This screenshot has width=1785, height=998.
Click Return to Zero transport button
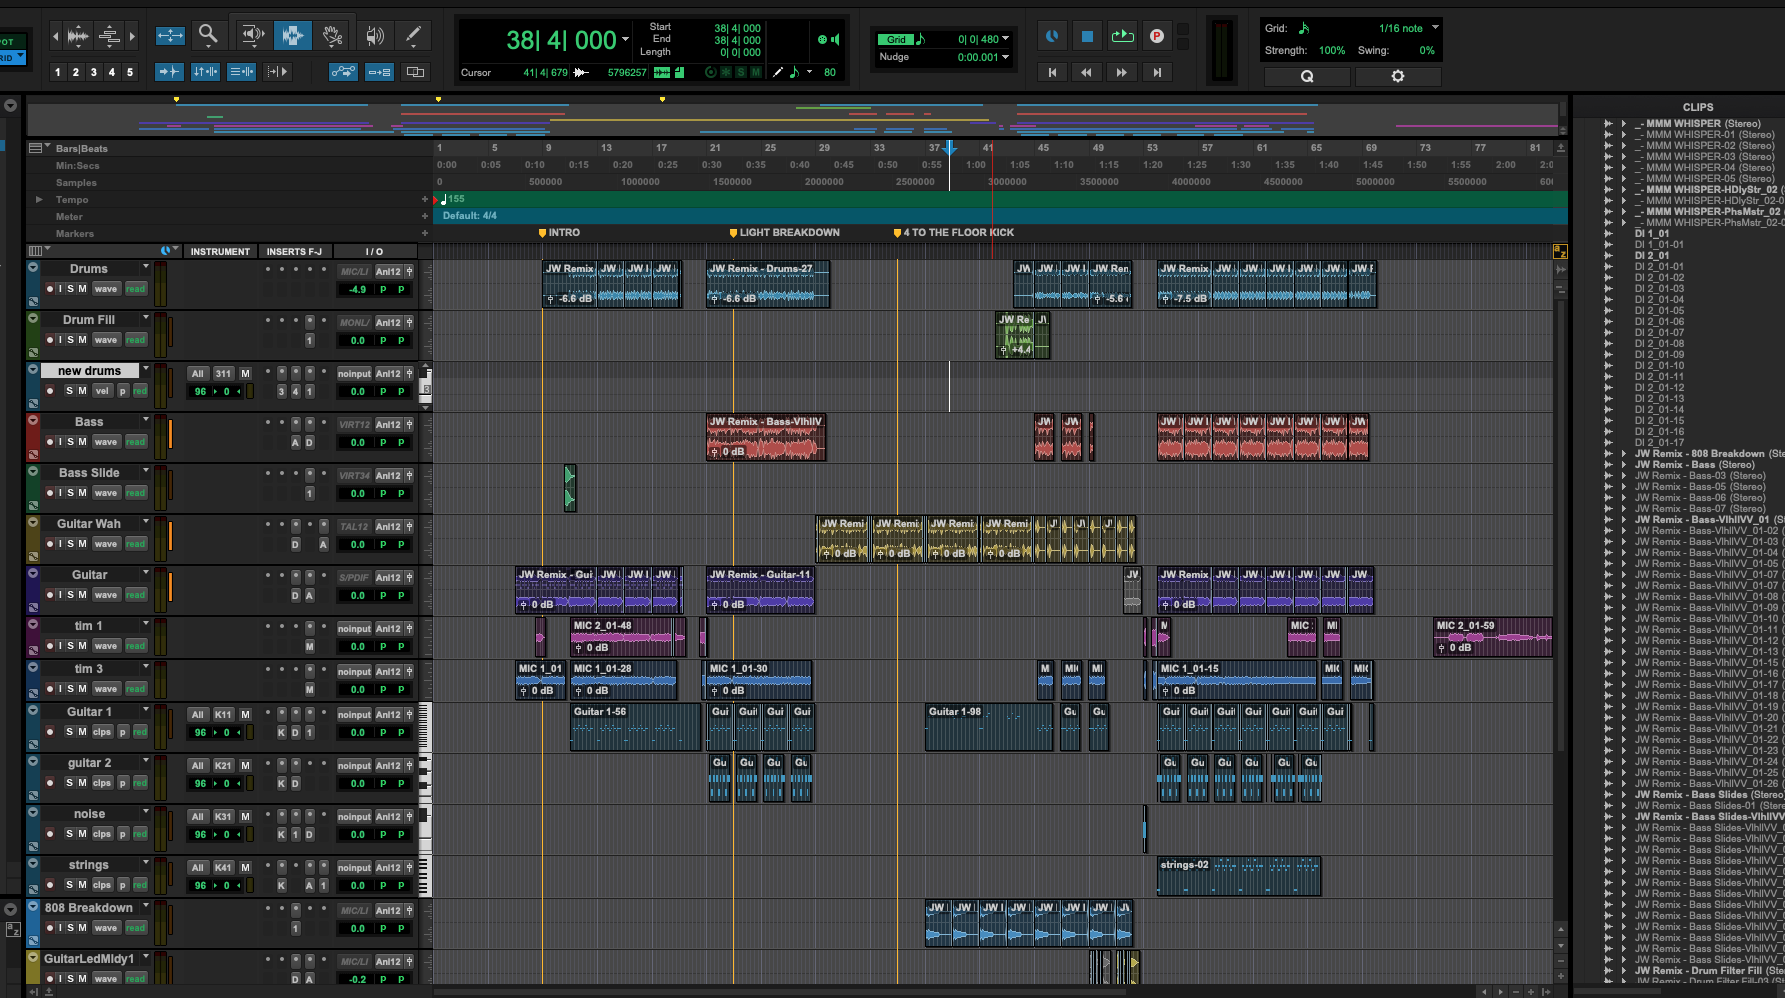pyautogui.click(x=1052, y=72)
